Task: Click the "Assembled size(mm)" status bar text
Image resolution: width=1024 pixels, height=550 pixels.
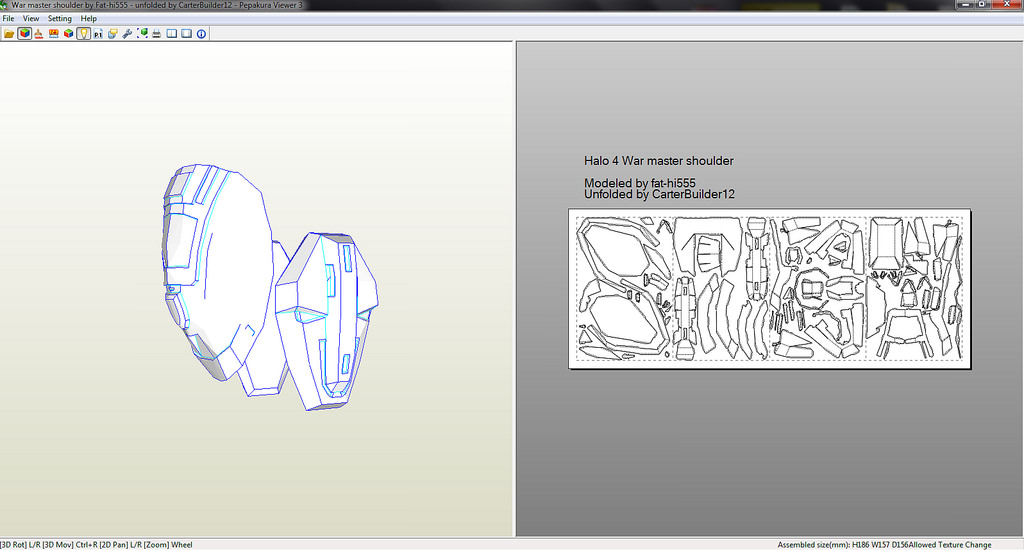Action: pos(814,545)
